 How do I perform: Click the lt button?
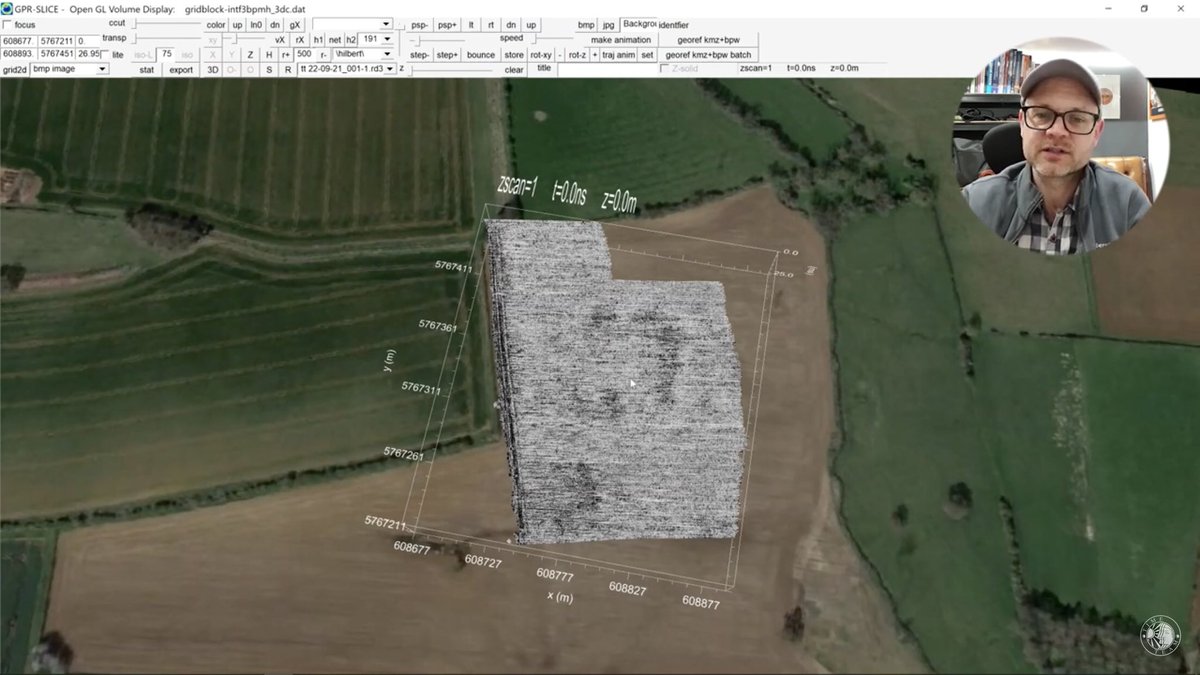tap(471, 24)
